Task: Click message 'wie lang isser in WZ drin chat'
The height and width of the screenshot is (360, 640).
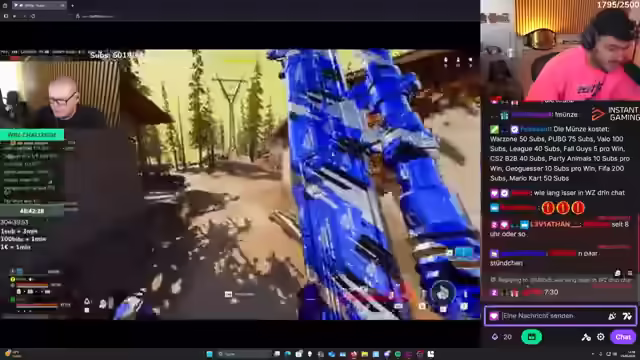Action: pos(579,193)
